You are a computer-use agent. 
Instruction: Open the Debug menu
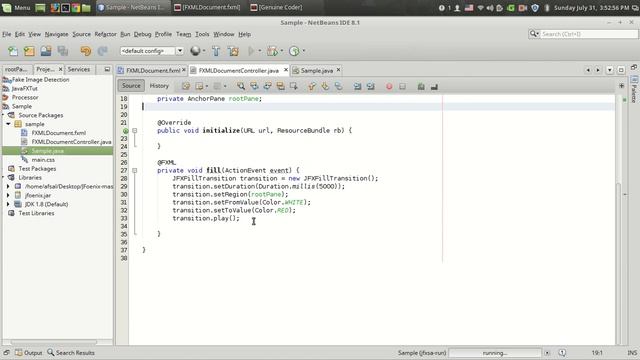click(142, 34)
